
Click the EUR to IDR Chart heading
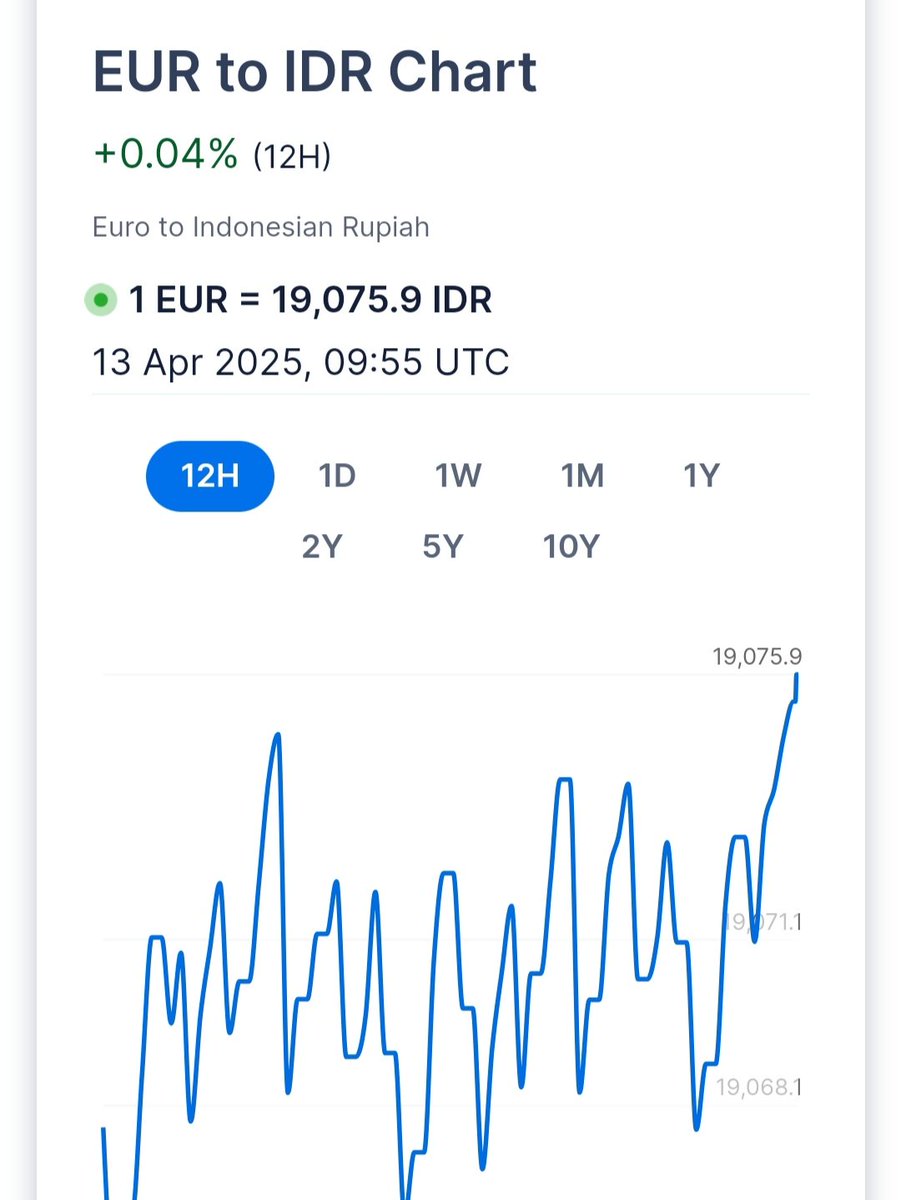click(x=315, y=72)
